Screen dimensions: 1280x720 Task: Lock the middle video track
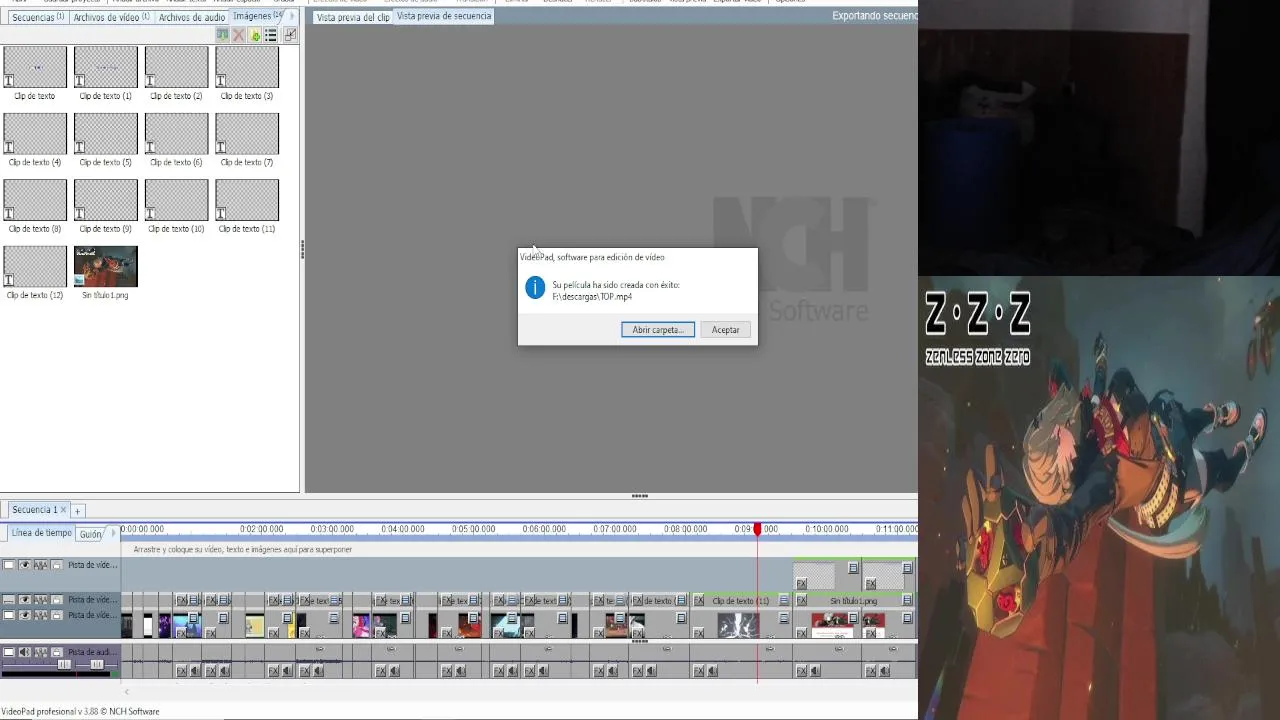coord(57,600)
